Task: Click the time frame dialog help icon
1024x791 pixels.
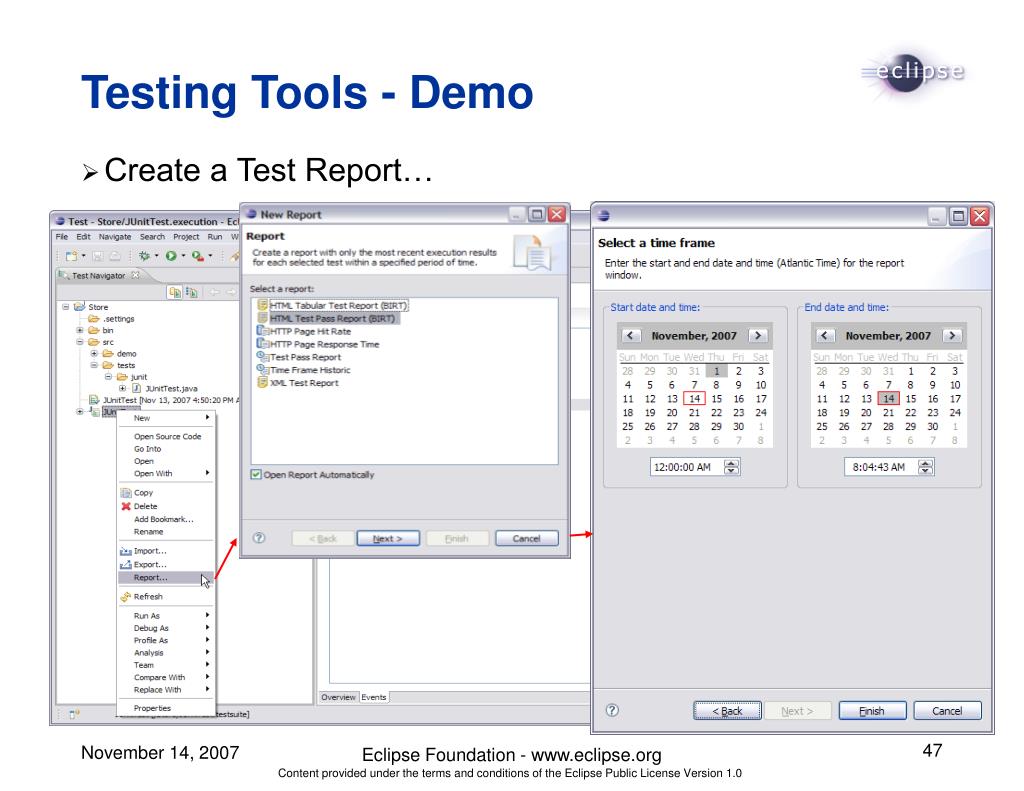Action: (x=612, y=710)
